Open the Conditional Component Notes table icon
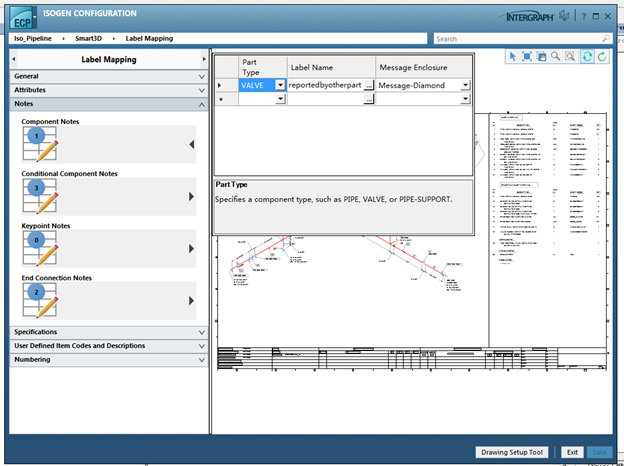624x466 pixels. [40, 196]
